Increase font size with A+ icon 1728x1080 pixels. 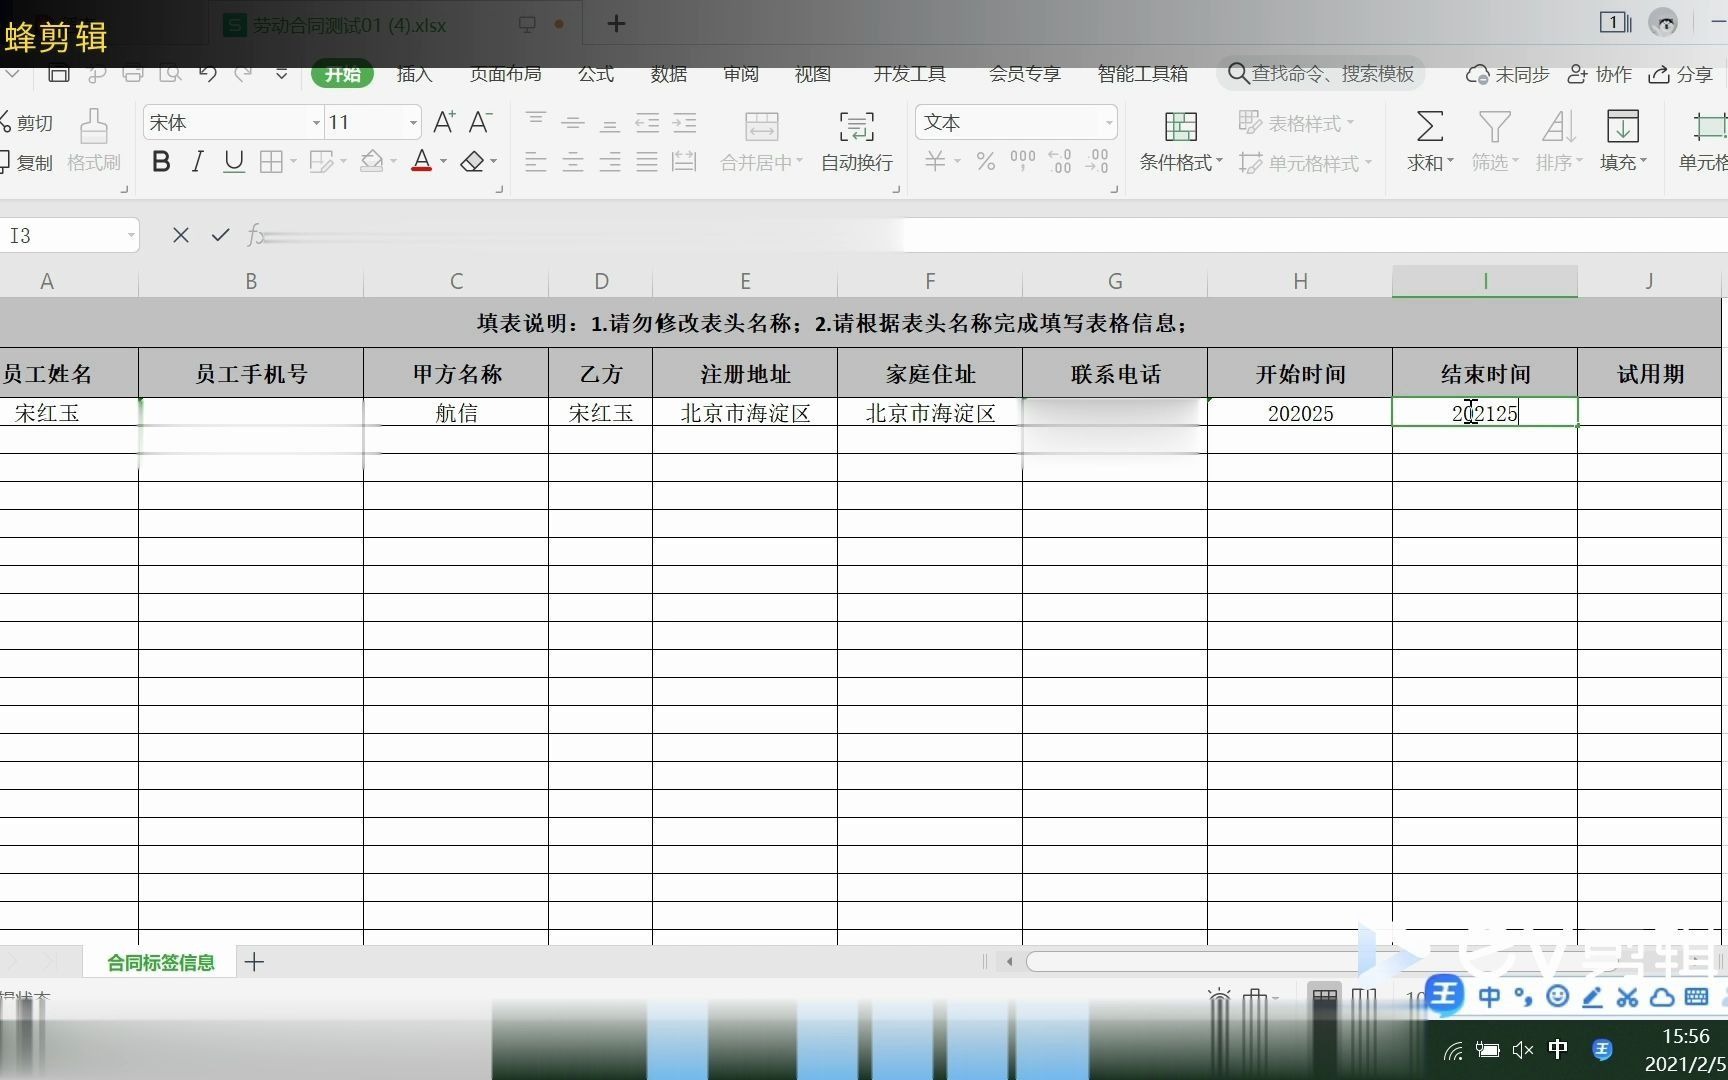(x=444, y=122)
